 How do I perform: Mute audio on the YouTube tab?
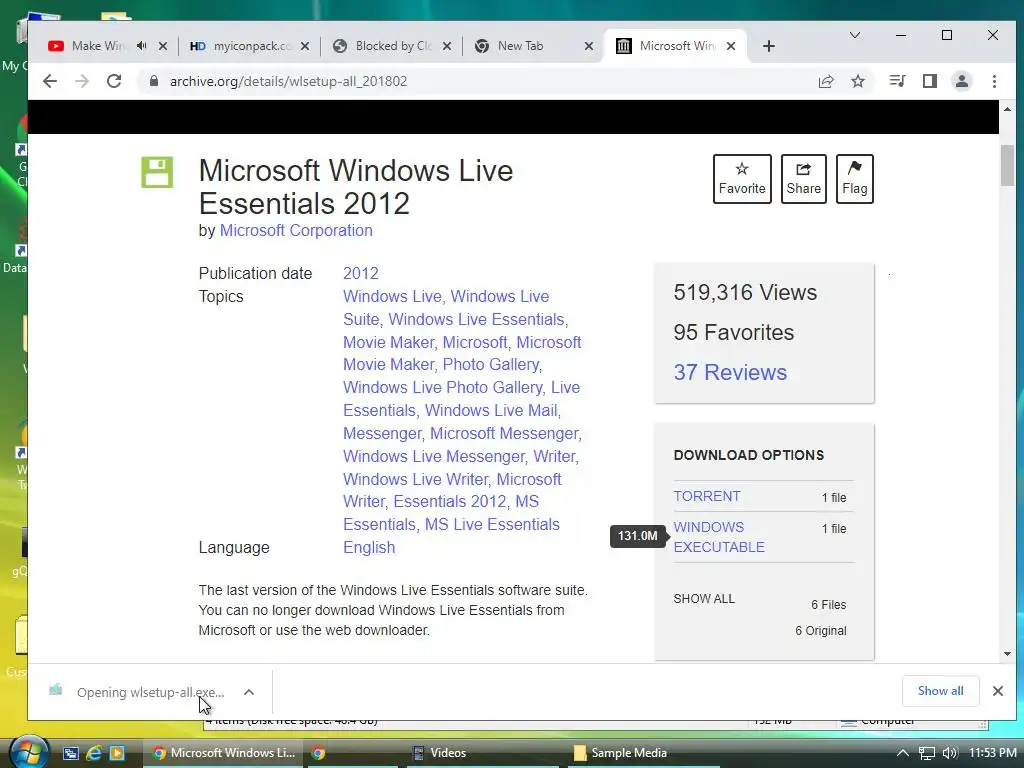(x=142, y=46)
